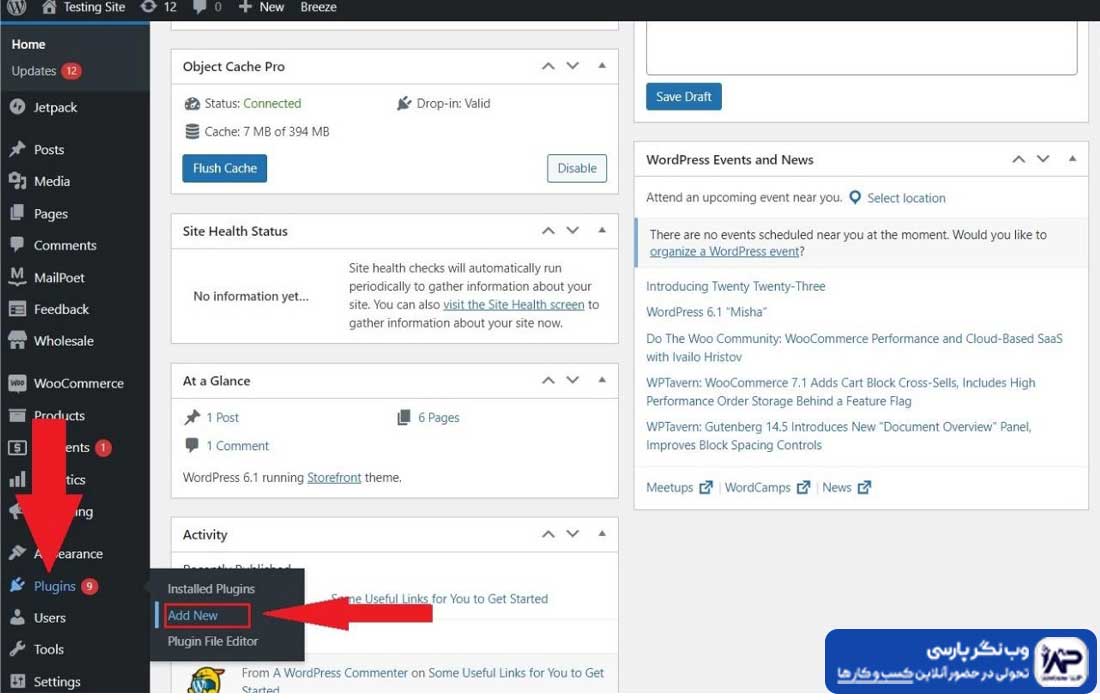This screenshot has height=700, width=1100.
Task: Select Installed Plugins in flyout menu
Action: tap(211, 589)
